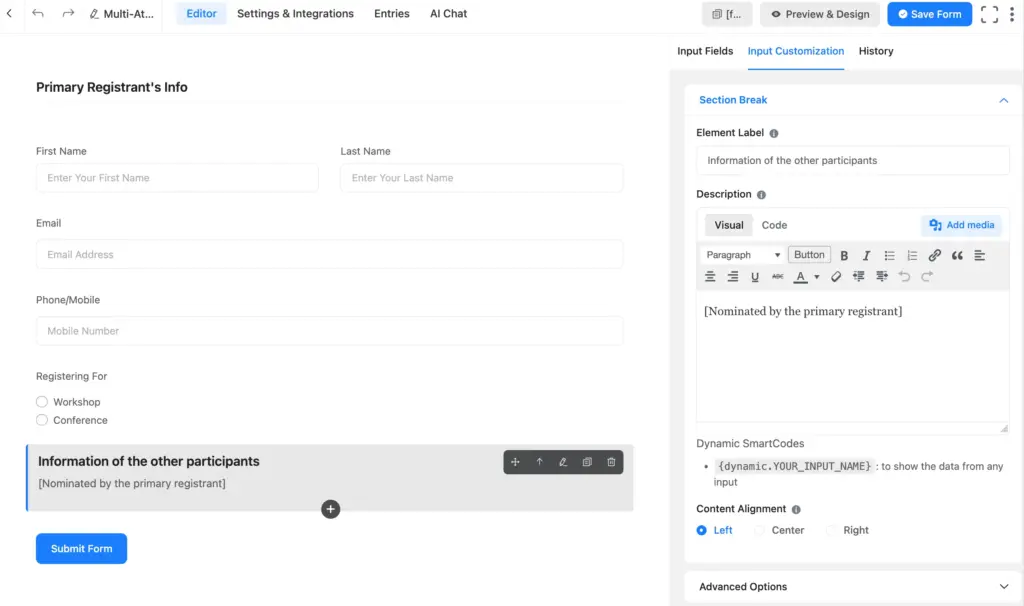Viewport: 1024px width, 606px height.
Task: Align text right in the editor
Action: (733, 277)
